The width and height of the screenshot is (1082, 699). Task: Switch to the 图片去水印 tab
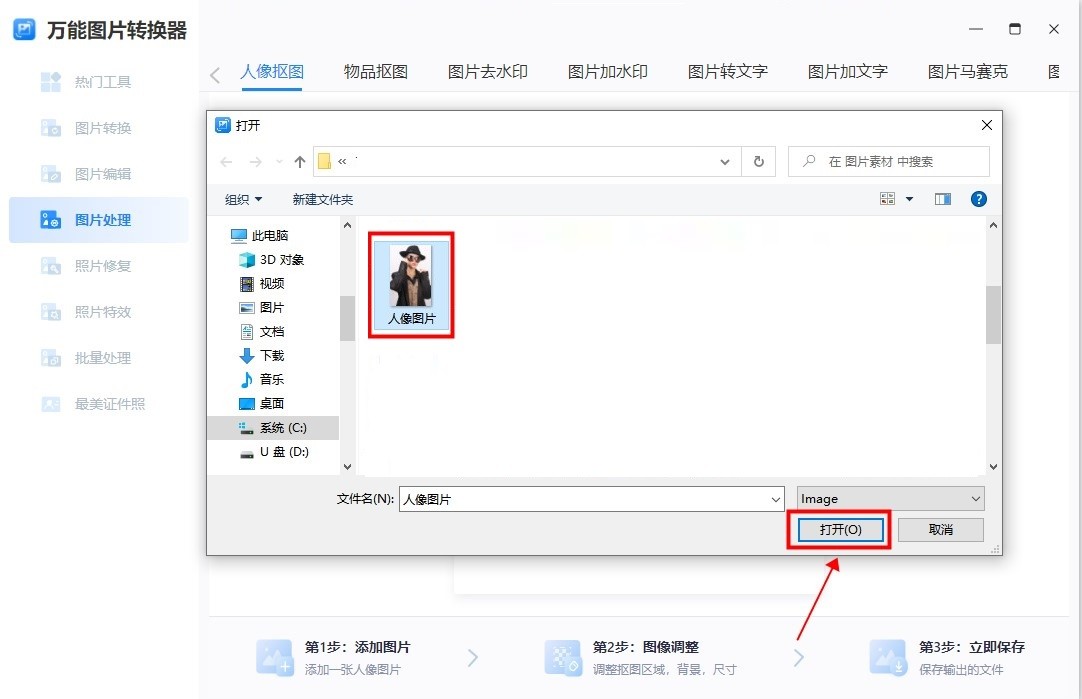click(x=487, y=71)
